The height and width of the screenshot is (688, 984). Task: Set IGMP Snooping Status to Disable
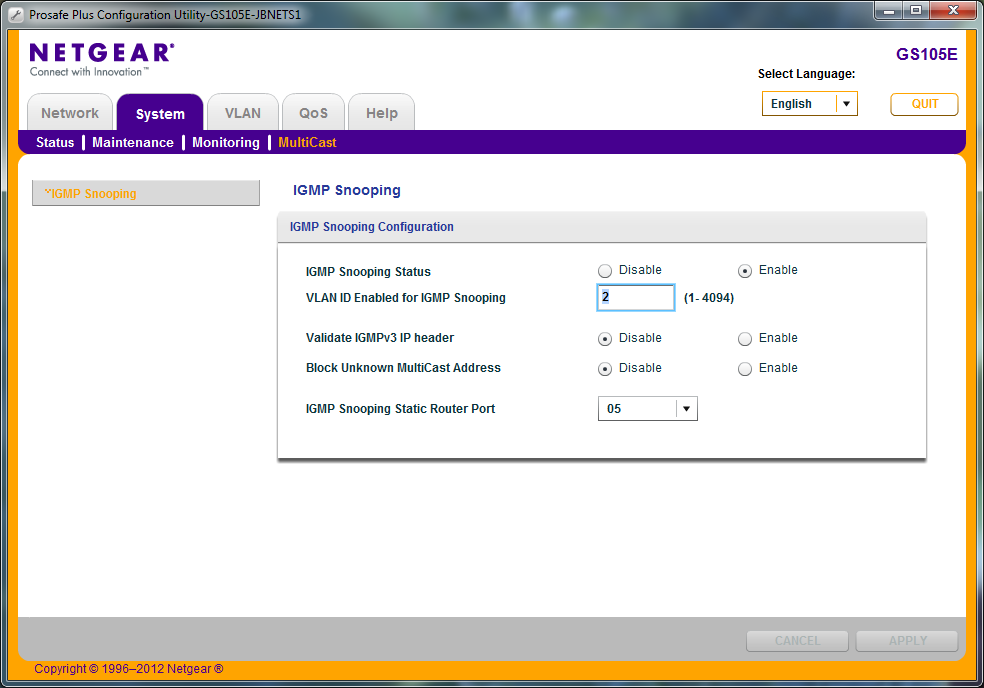click(x=605, y=271)
